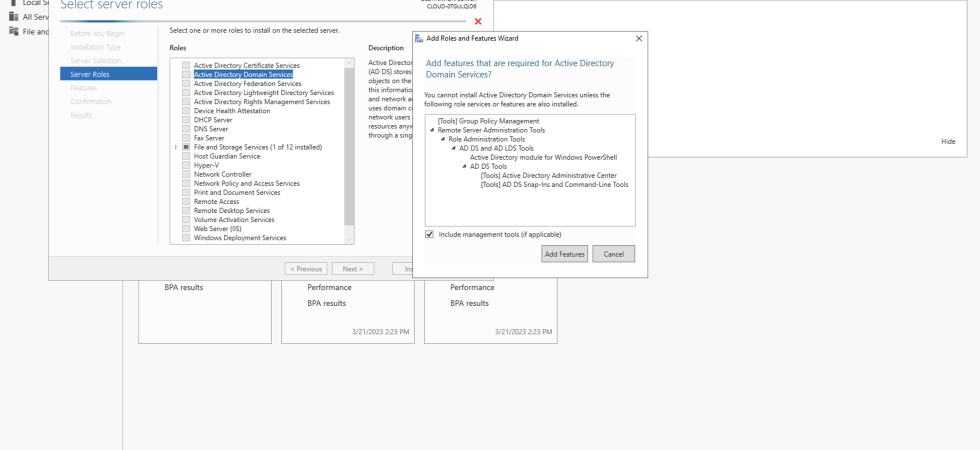This screenshot has width=980, height=450.
Task: Click the Add Features button
Action: (x=564, y=254)
